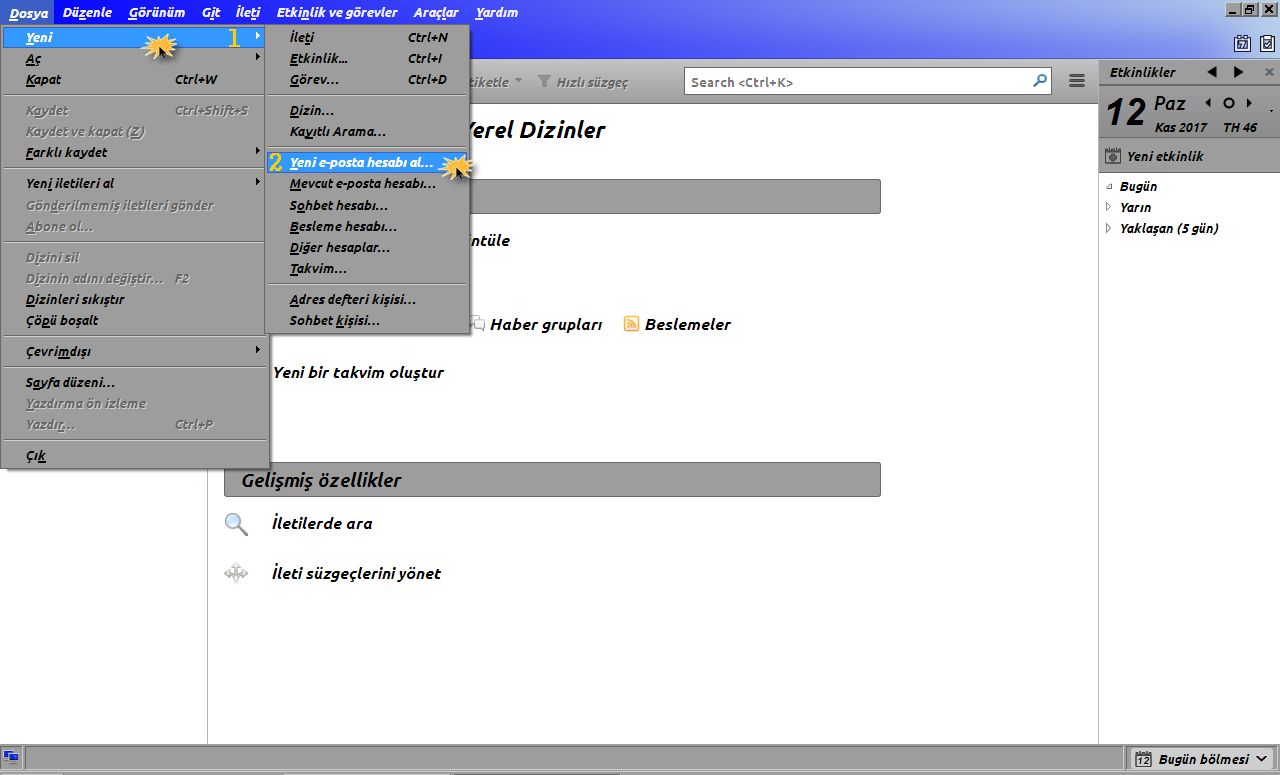
Task: Choose Mevcut e-posta hesabı
Action: coord(367,183)
